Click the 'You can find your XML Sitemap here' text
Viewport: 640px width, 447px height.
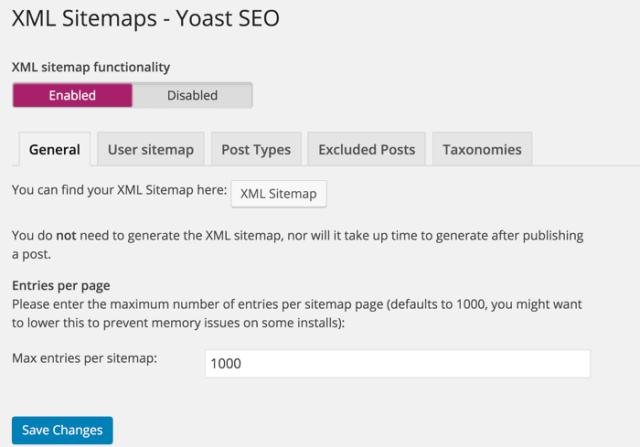click(x=118, y=188)
